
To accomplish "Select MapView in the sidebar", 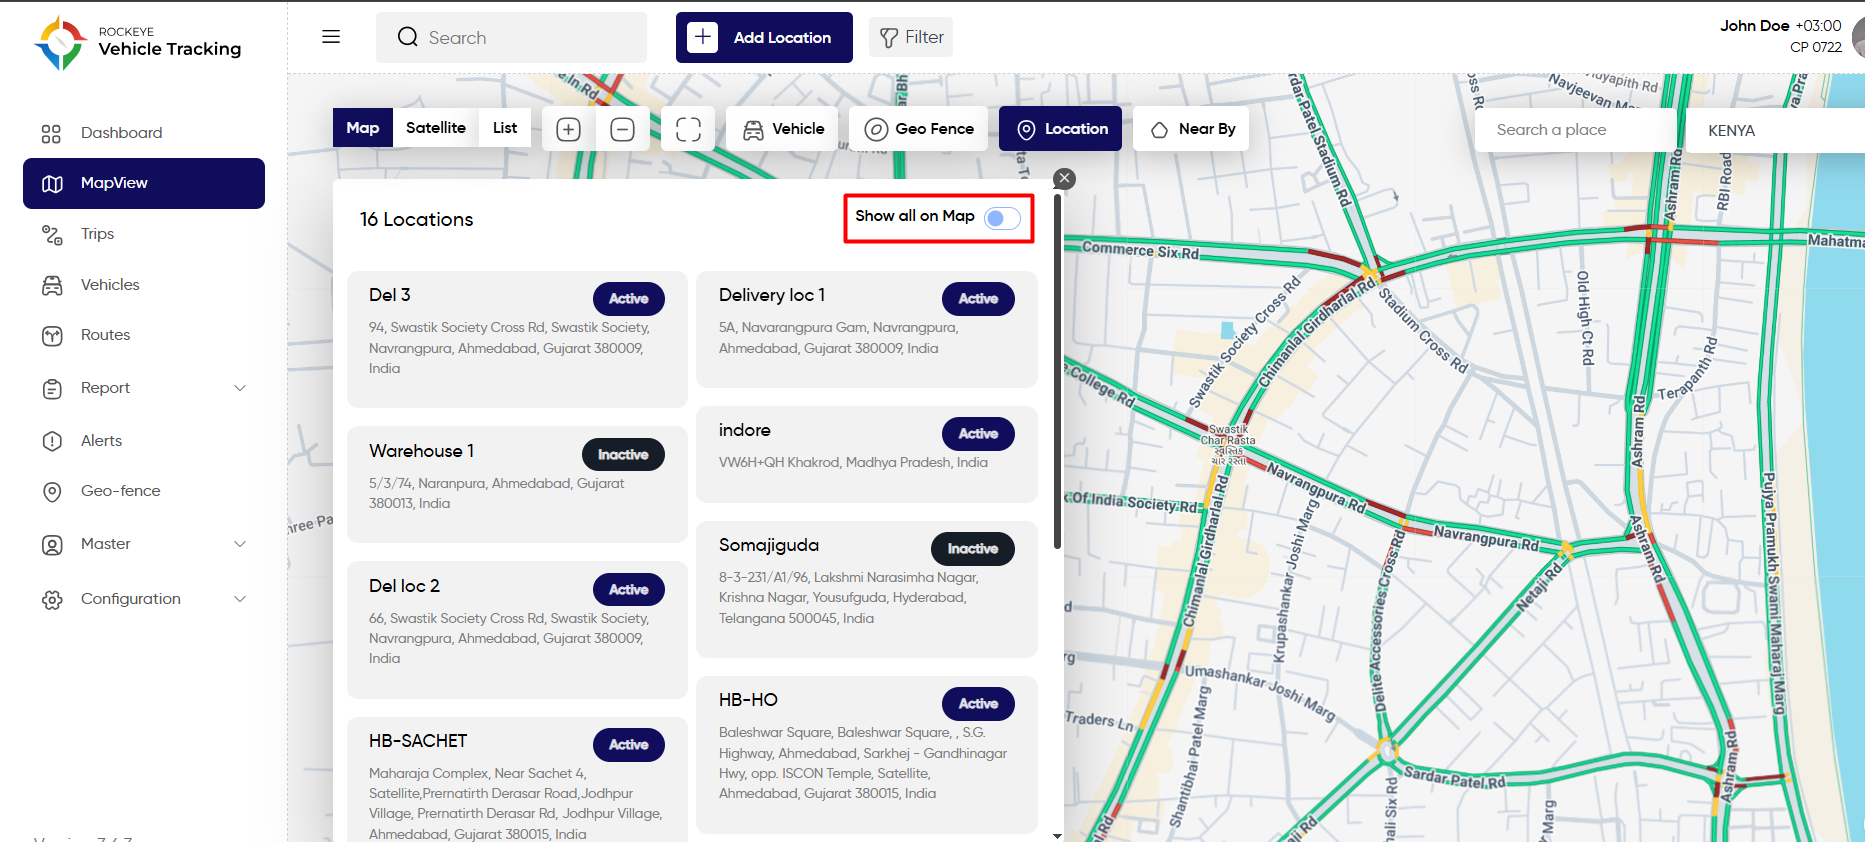I will click(x=144, y=183).
